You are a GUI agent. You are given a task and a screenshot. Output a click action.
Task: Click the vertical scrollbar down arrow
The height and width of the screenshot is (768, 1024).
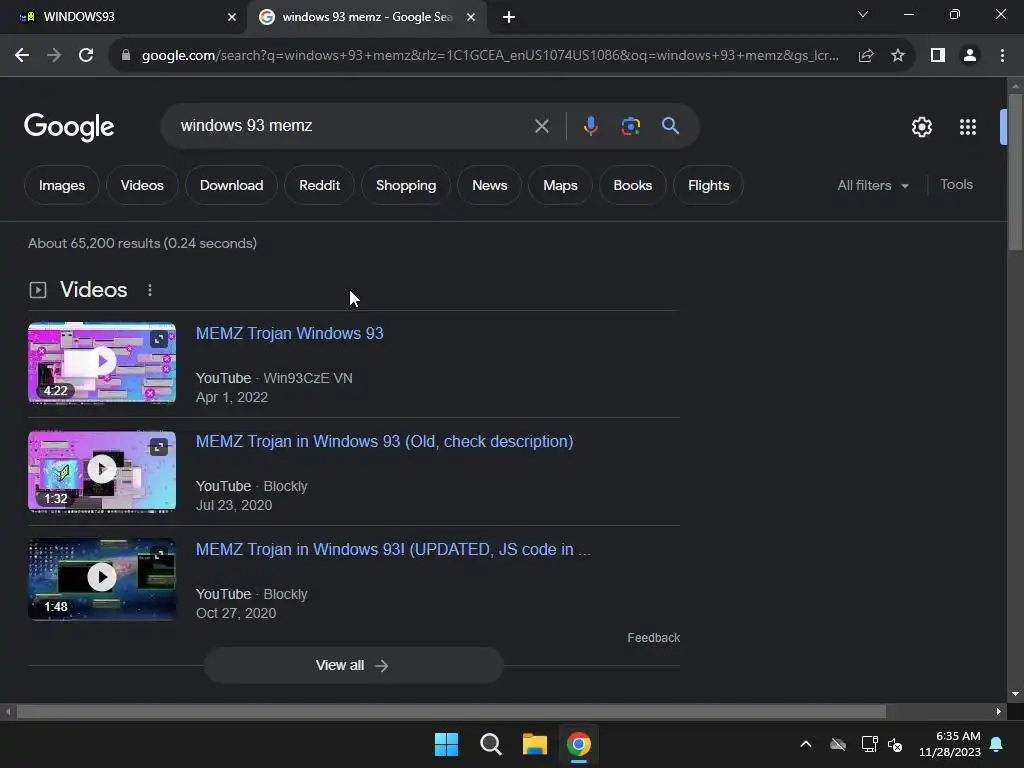1015,694
